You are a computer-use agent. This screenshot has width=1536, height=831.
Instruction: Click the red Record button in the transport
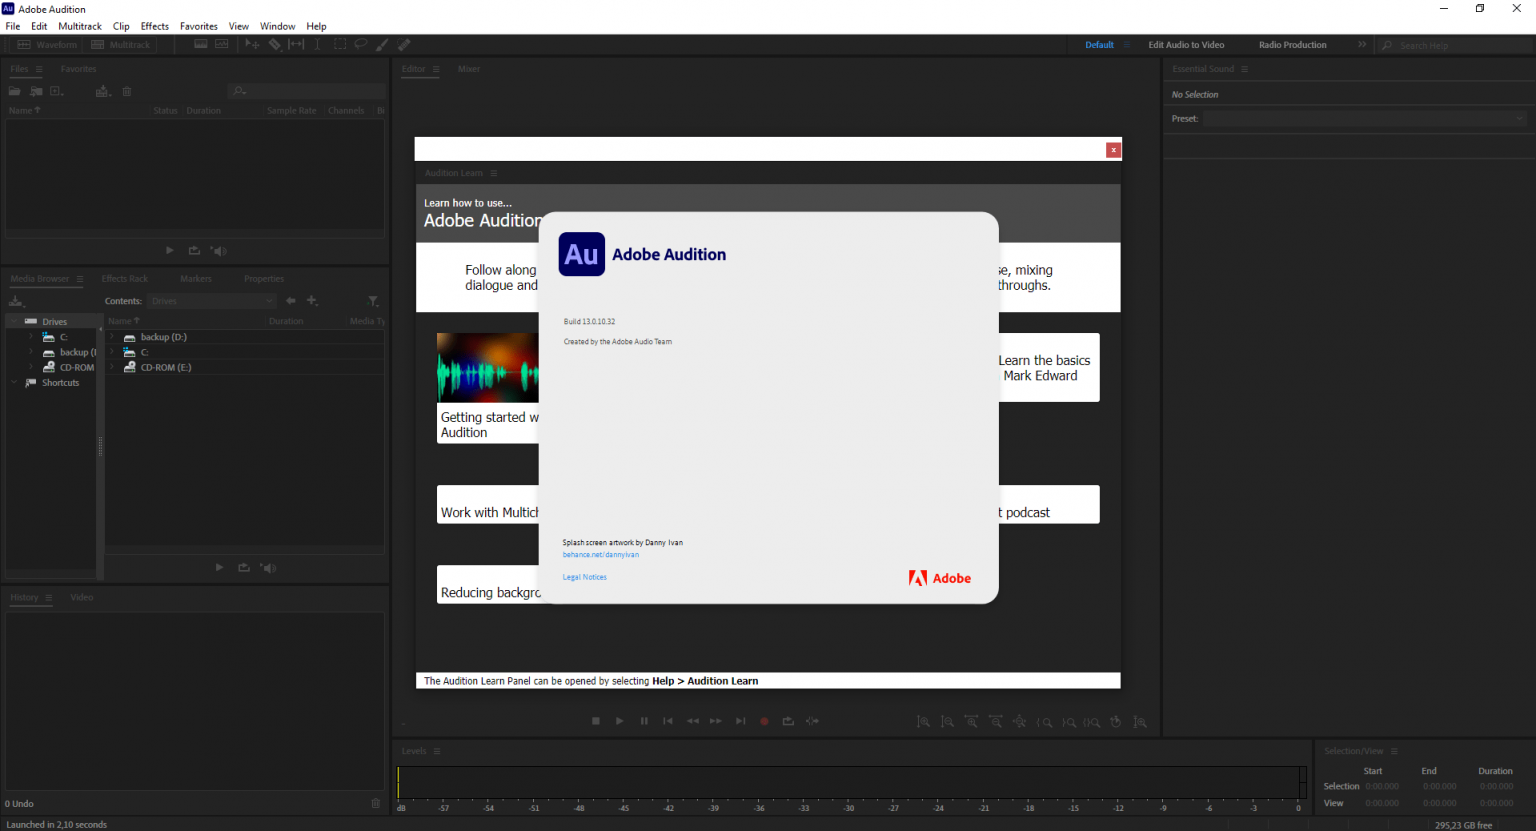[765, 721]
